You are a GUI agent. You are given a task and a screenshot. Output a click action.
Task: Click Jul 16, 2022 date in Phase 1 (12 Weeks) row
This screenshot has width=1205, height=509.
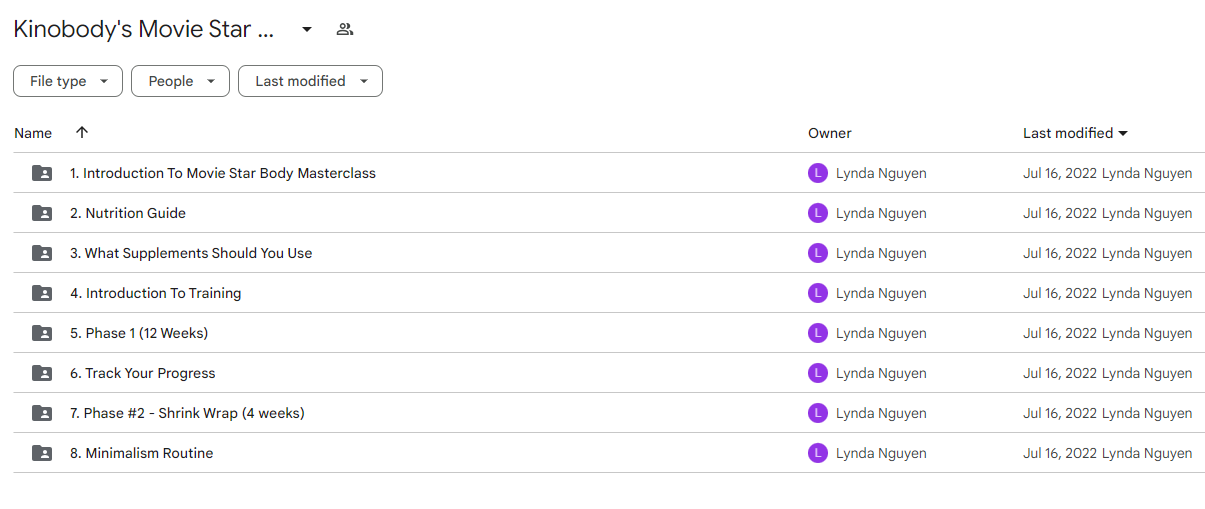coord(1060,333)
